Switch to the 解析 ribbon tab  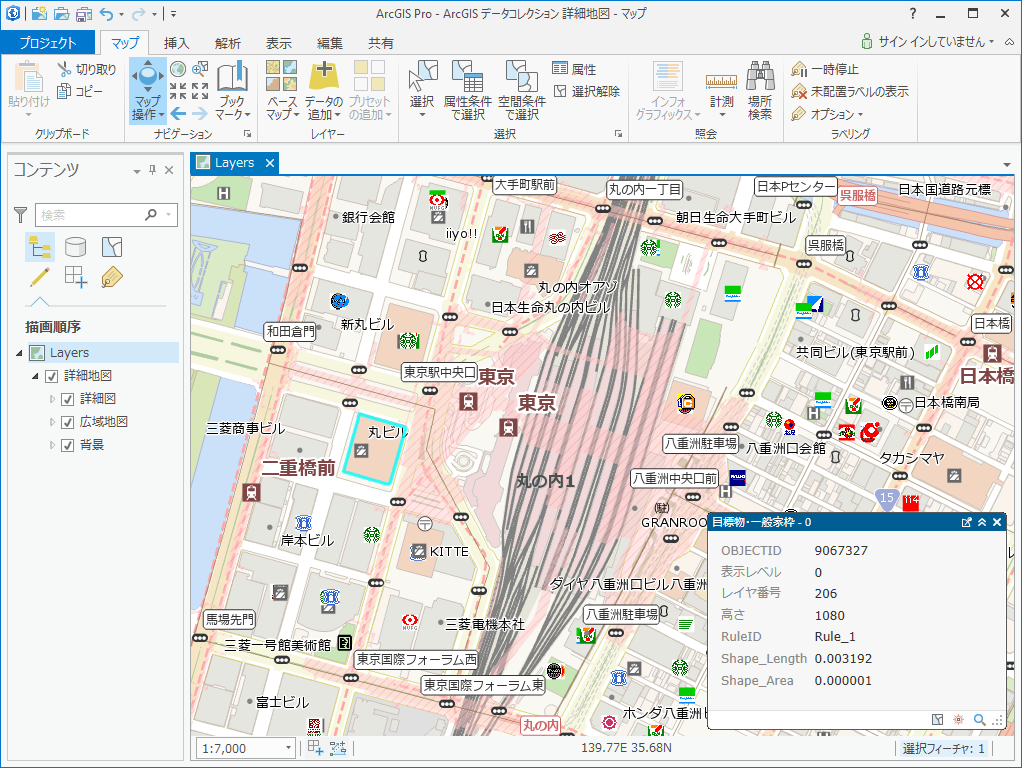227,43
